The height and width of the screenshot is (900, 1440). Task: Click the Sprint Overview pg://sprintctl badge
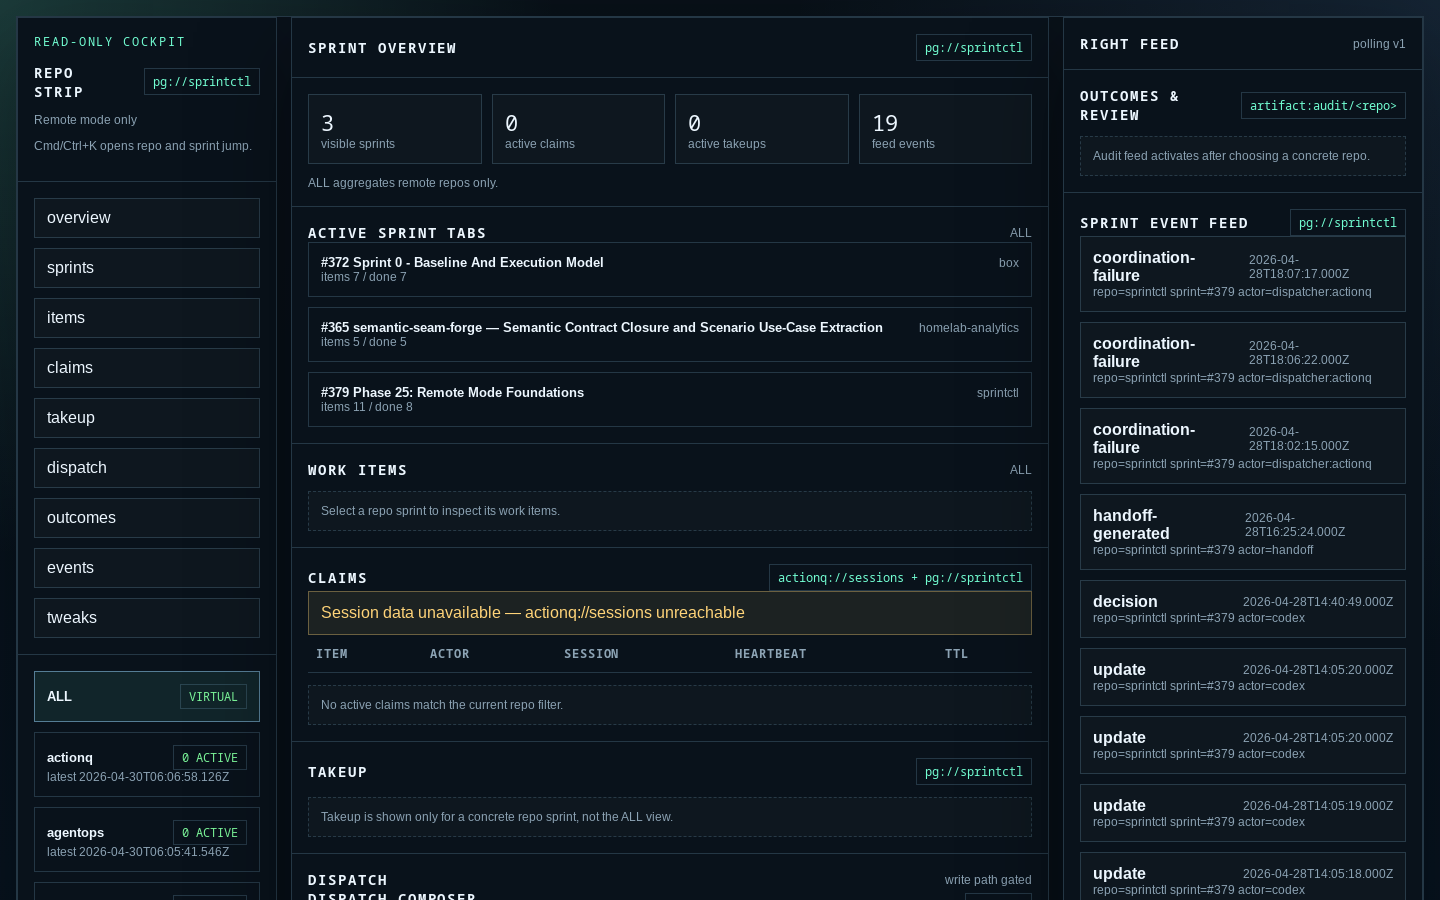click(974, 48)
